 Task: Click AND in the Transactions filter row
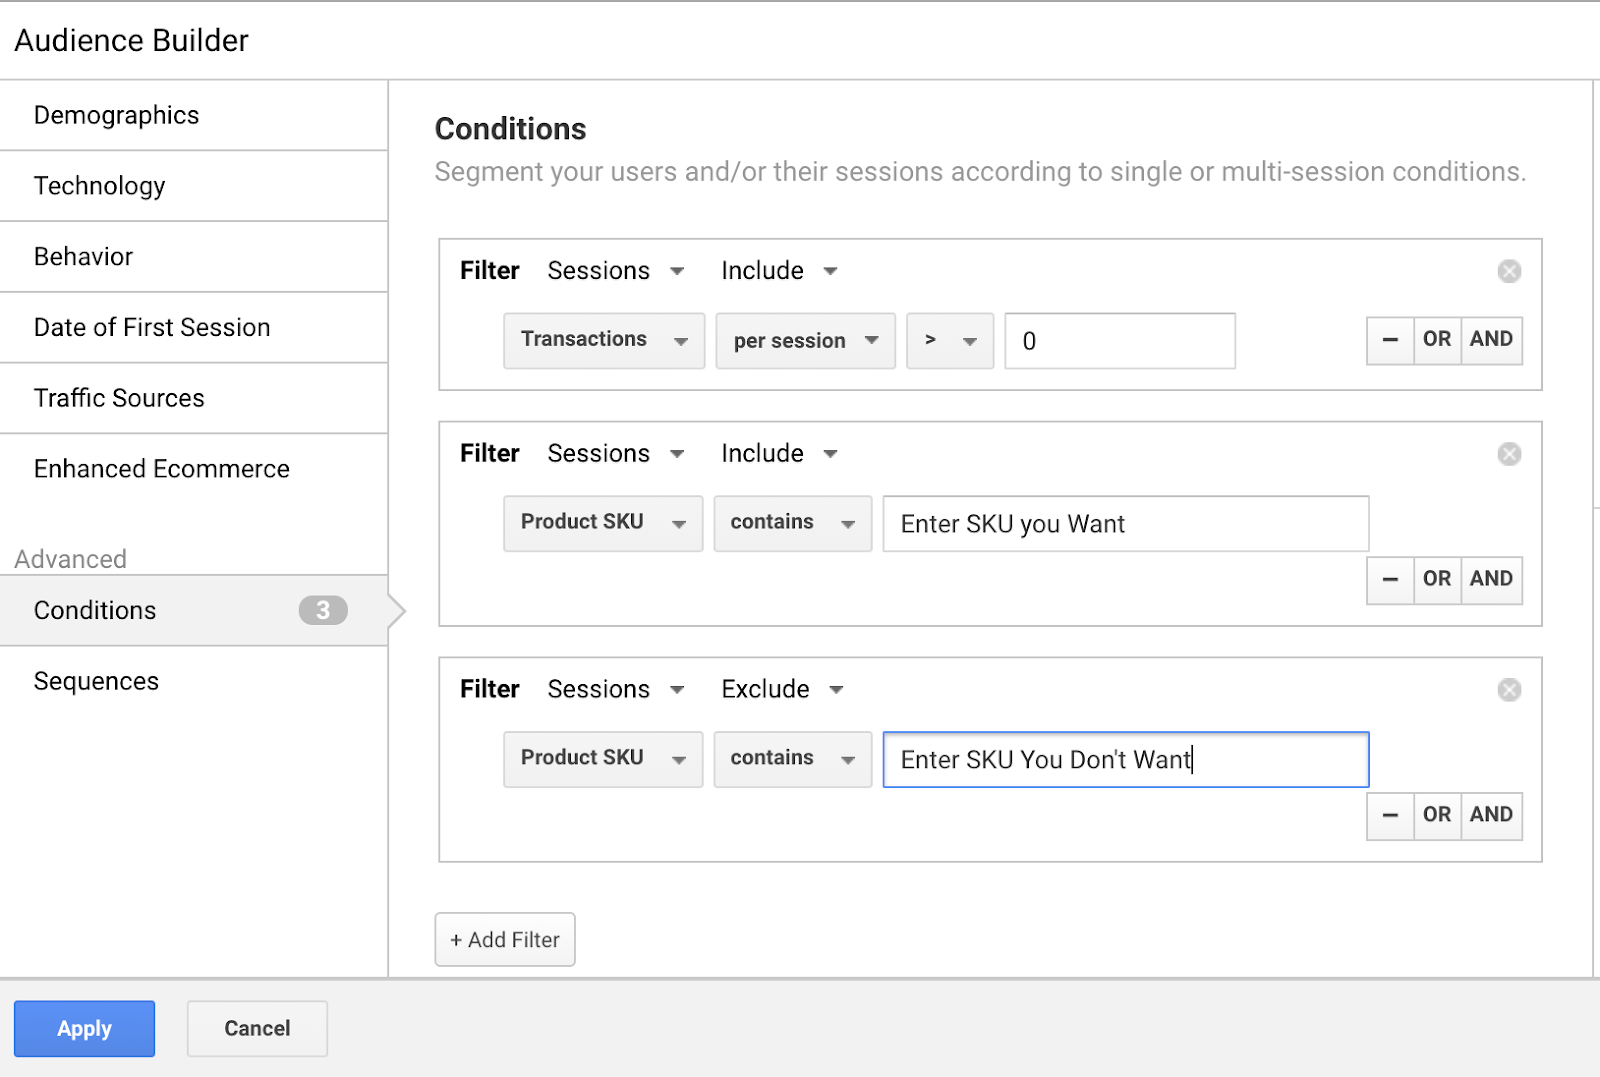[x=1491, y=340]
